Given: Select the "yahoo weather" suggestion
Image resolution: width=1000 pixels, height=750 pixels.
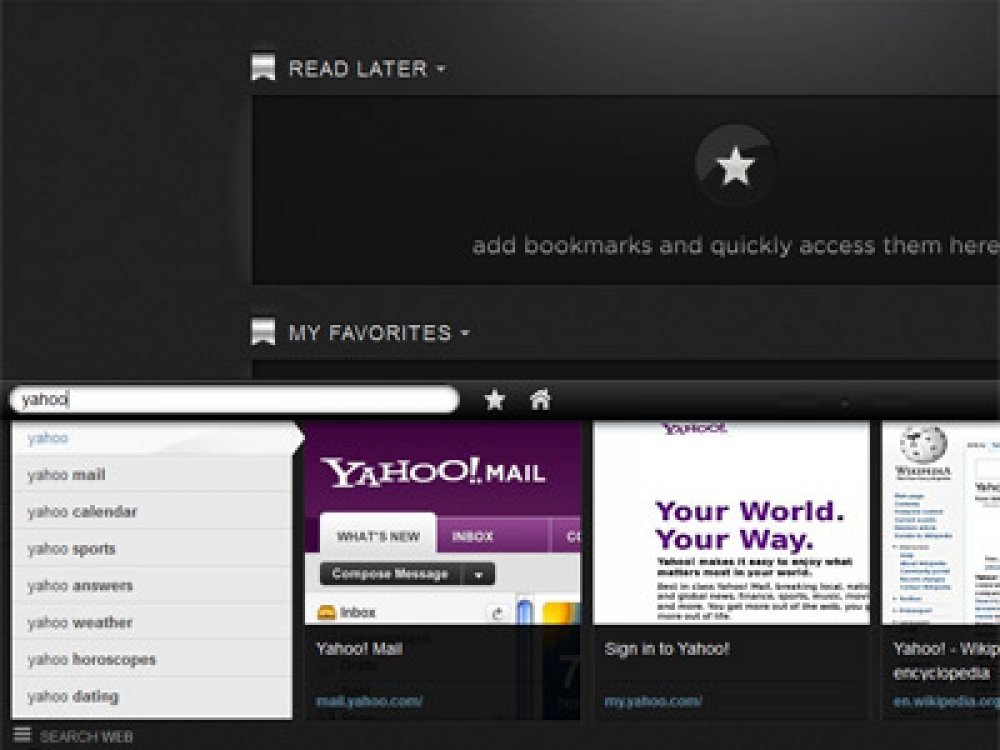Looking at the screenshot, I should [152, 622].
